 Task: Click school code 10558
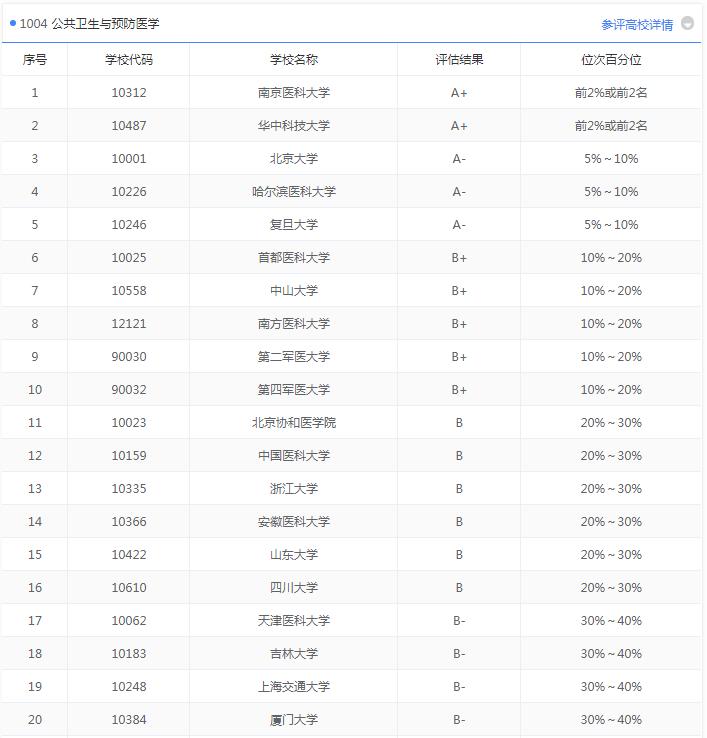click(x=129, y=290)
